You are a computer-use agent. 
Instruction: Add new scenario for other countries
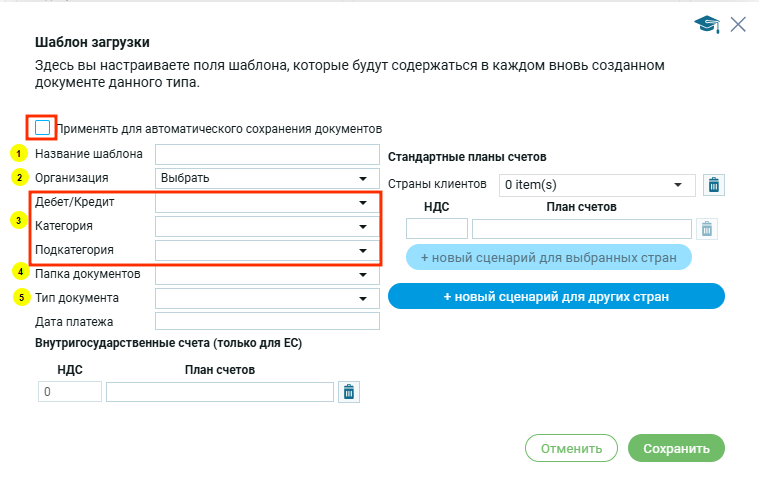555,297
